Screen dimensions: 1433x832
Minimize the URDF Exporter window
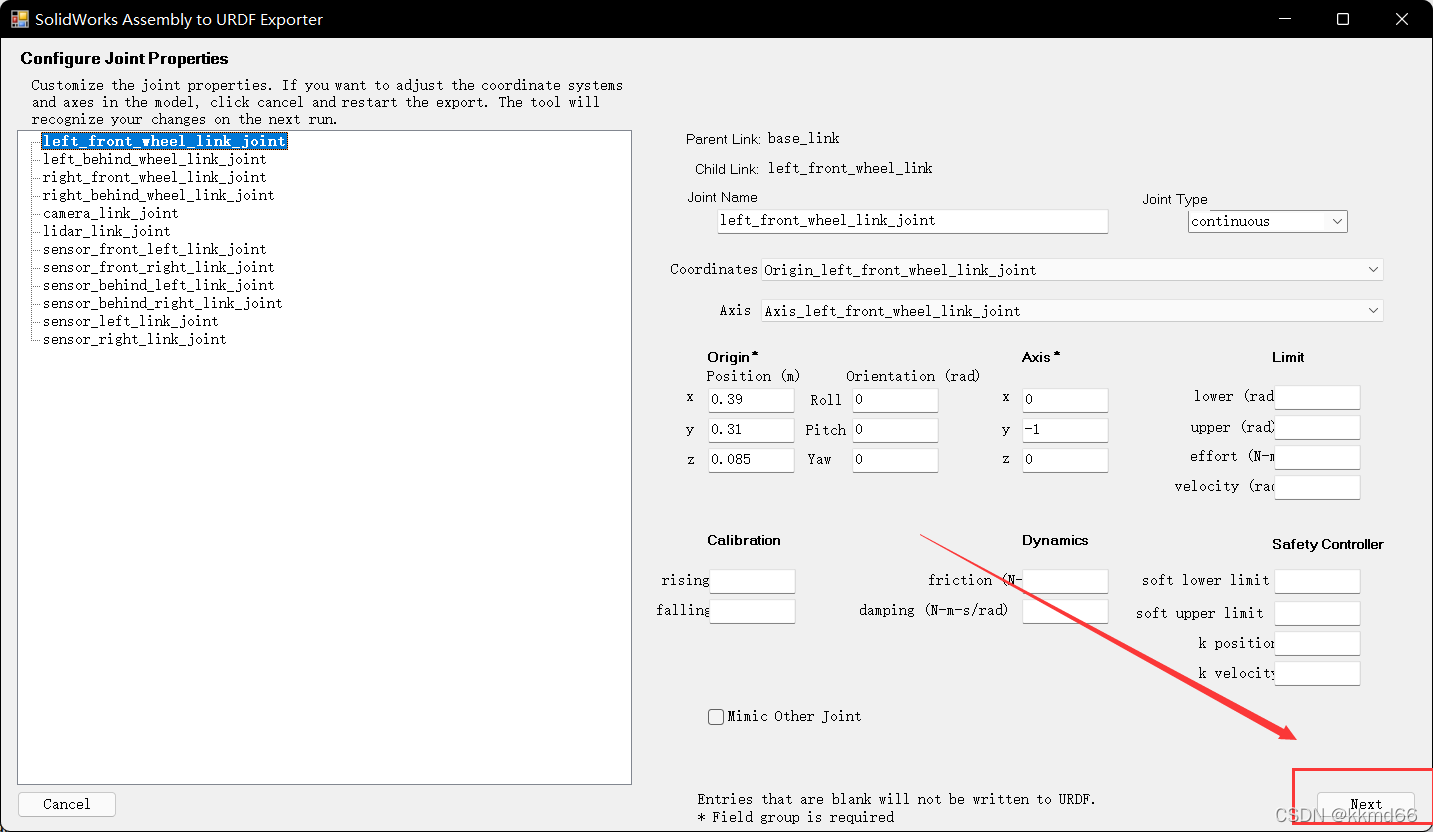pos(1287,19)
